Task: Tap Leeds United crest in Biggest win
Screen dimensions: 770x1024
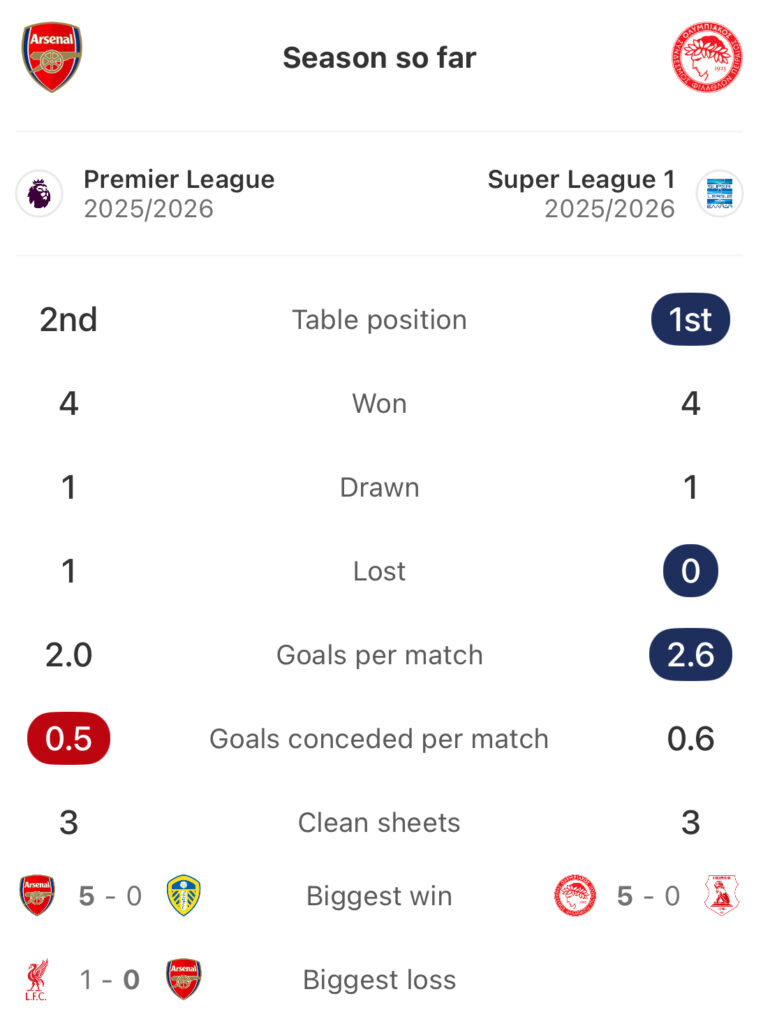Action: click(184, 896)
